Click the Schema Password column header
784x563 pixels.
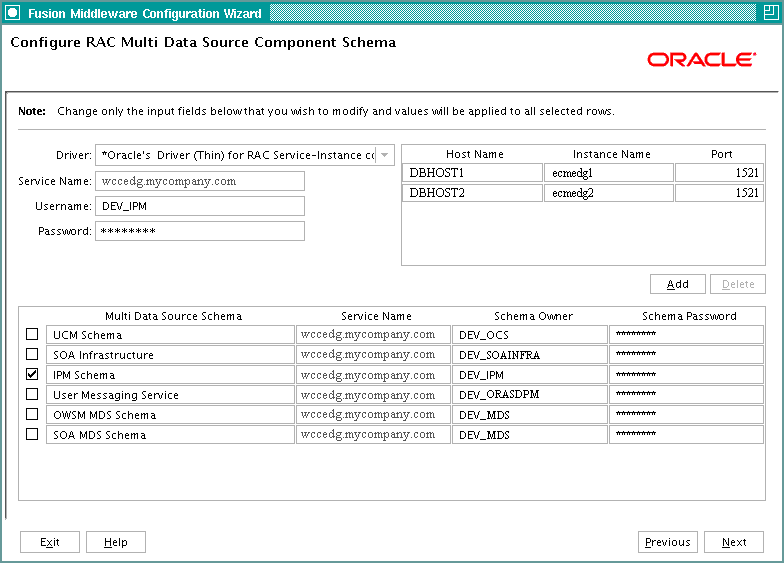pos(689,316)
